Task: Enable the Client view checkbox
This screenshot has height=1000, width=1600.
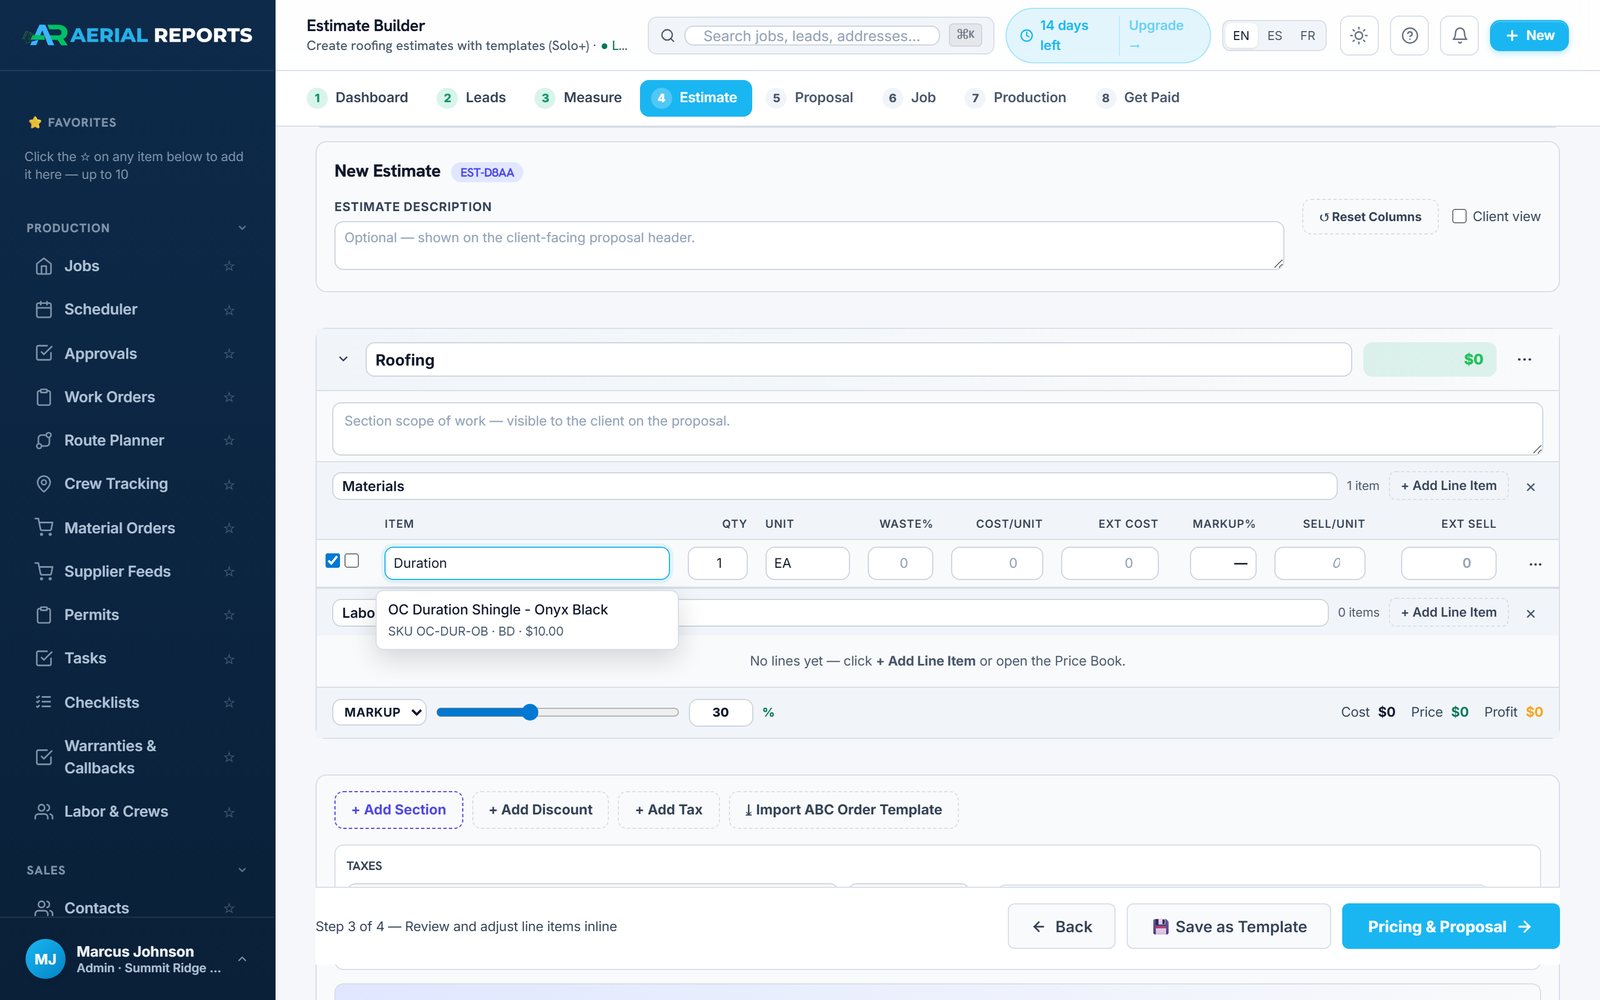Action: pos(1459,216)
